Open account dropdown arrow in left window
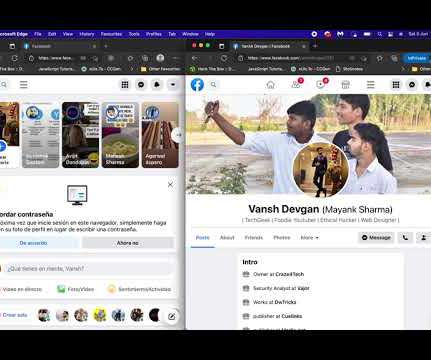Image resolution: width=431 pixels, height=360 pixels. [x=173, y=85]
